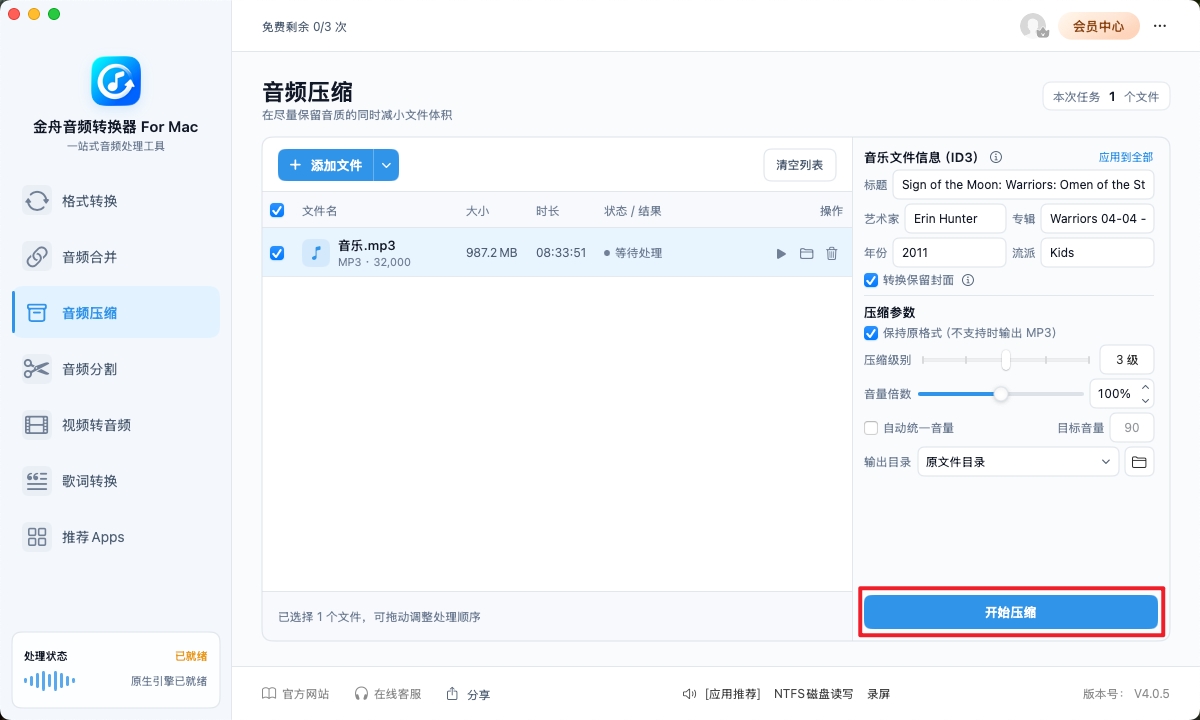Click the info icon beside 音乐文件信息 (ID3)
The image size is (1200, 720).
996,157
